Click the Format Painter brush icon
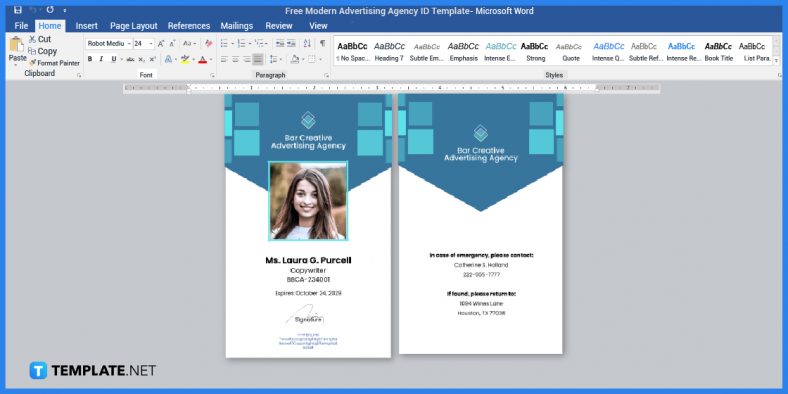This screenshot has height=394, width=788. point(33,63)
